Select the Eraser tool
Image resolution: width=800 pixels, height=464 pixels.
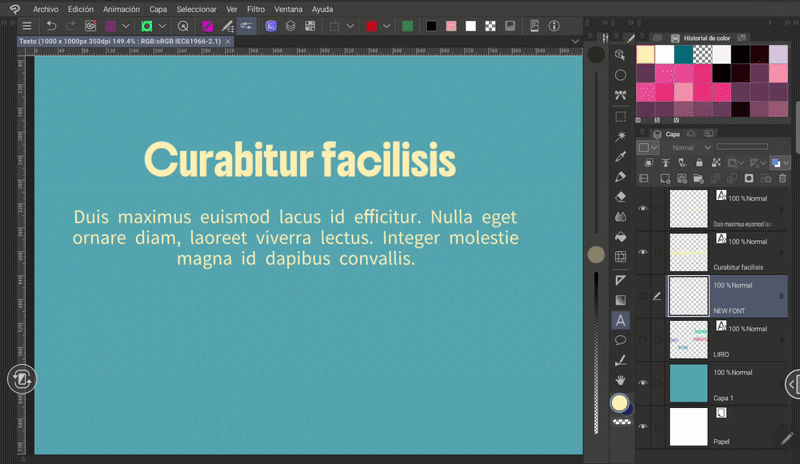coord(620,197)
